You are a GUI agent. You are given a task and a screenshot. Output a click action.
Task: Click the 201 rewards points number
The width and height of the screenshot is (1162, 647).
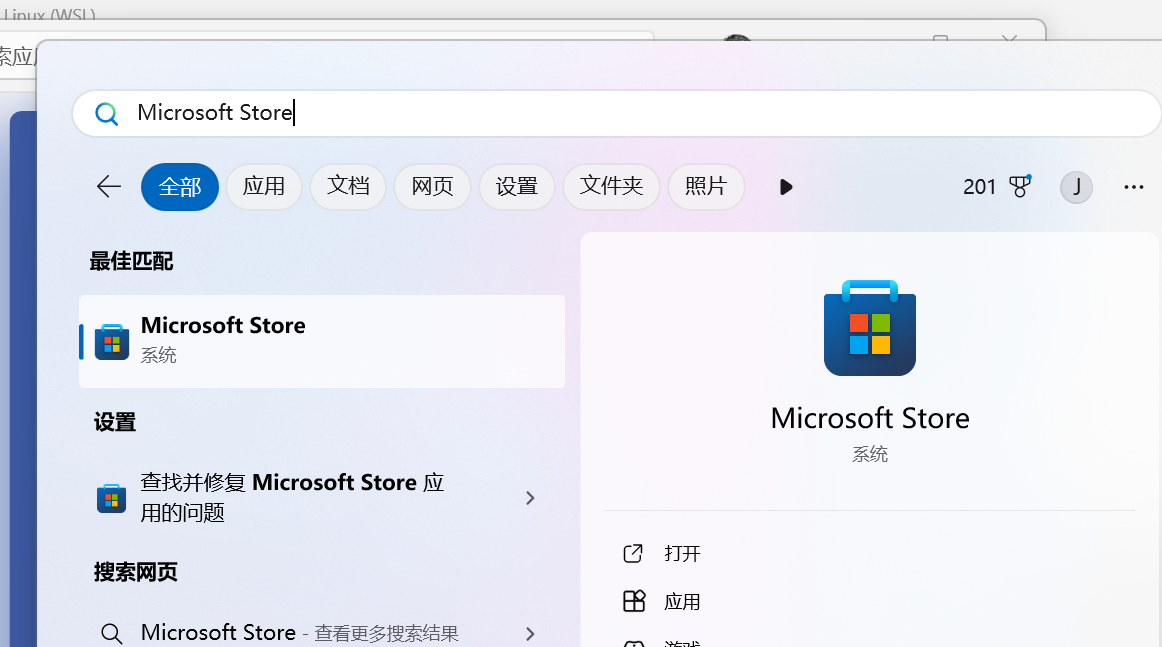point(979,187)
